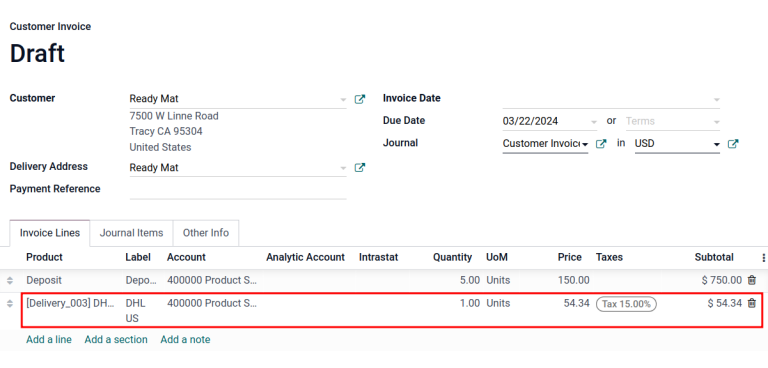Expand the Customer dropdown
This screenshot has height=368, width=768.
[343, 99]
